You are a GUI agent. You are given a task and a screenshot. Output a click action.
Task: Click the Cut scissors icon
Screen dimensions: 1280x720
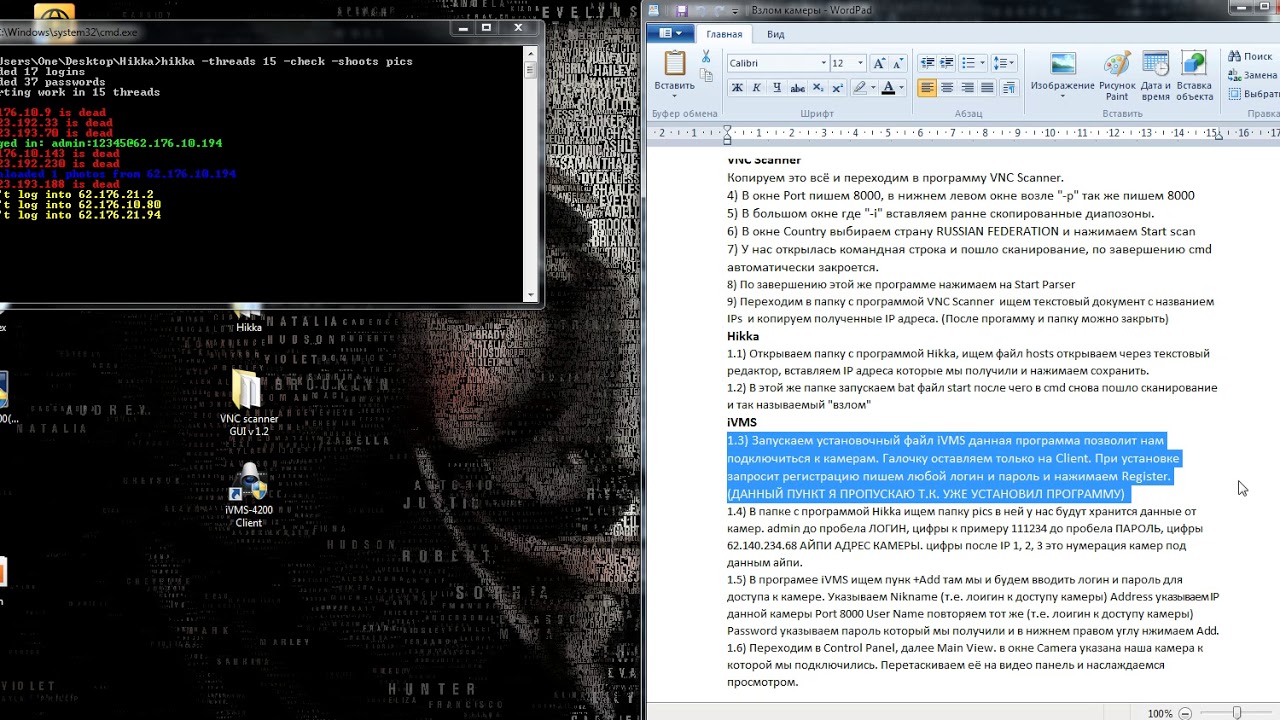(706, 57)
